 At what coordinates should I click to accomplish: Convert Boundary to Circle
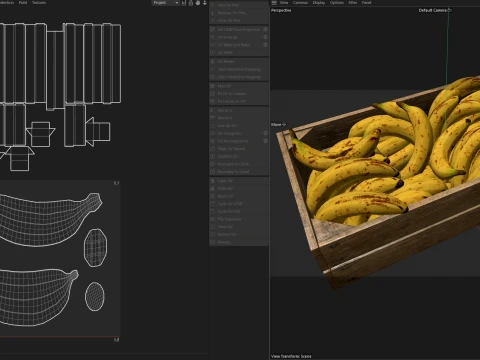[x=239, y=164]
